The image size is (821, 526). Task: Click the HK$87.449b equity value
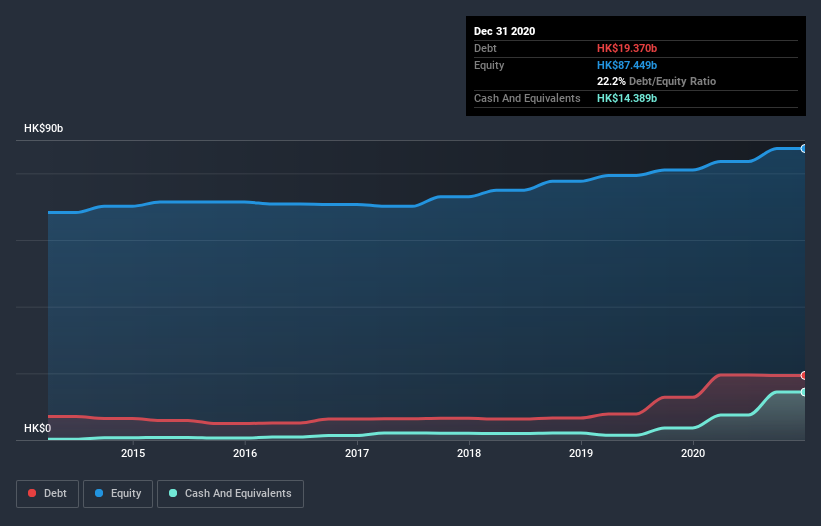627,65
